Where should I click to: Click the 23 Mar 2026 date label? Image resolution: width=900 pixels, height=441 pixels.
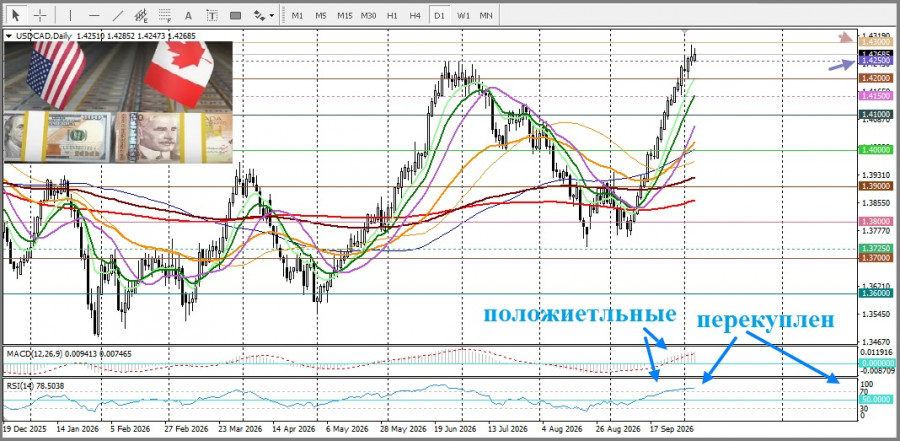tap(240, 429)
